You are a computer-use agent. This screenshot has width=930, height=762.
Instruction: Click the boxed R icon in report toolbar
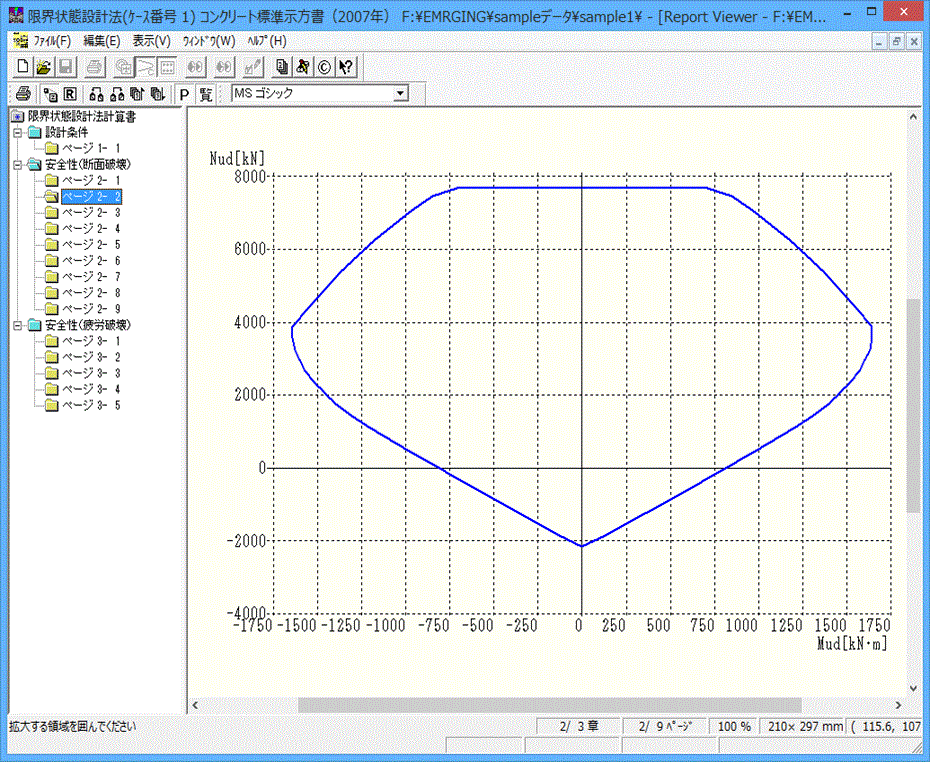(71, 94)
